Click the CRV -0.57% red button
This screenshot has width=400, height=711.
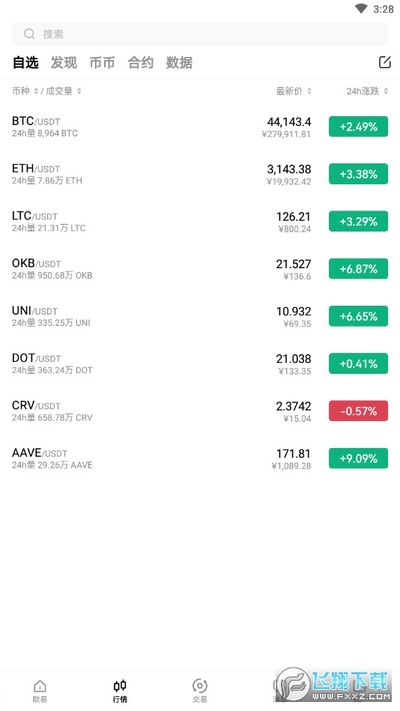358,411
